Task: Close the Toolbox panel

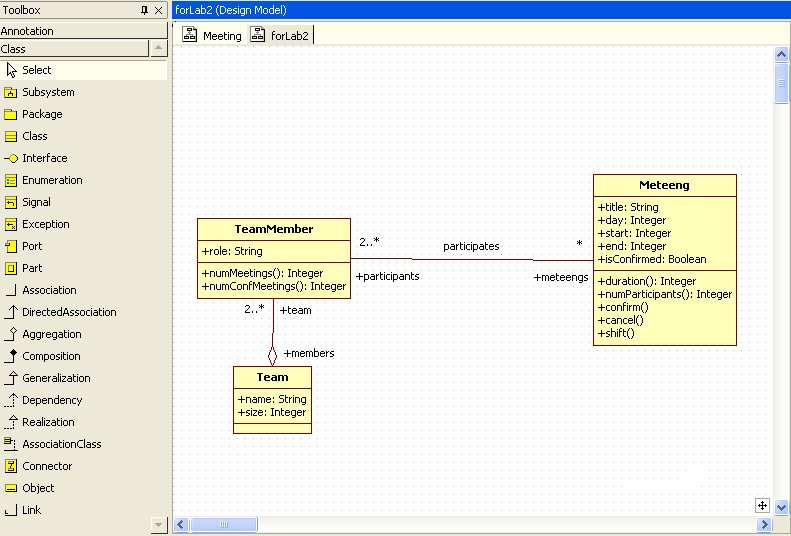Action: (158, 10)
